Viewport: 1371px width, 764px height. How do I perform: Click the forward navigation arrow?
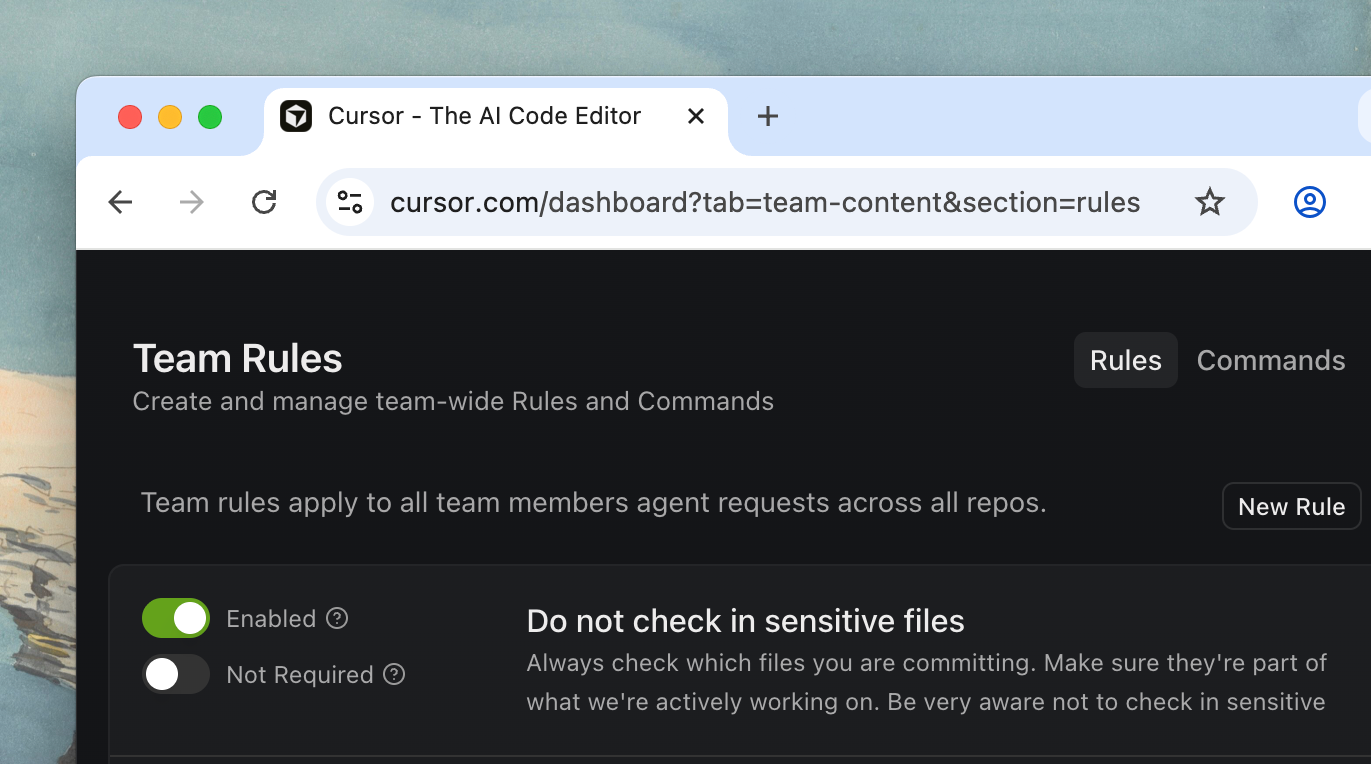pyautogui.click(x=192, y=201)
